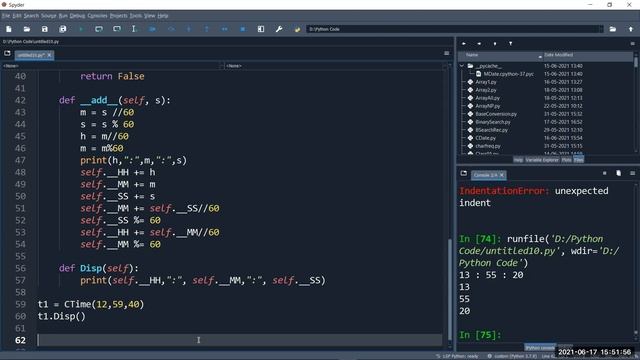Click the Run current cell toolbar icon
The width and height of the screenshot is (640, 360).
pyautogui.click(x=99, y=29)
